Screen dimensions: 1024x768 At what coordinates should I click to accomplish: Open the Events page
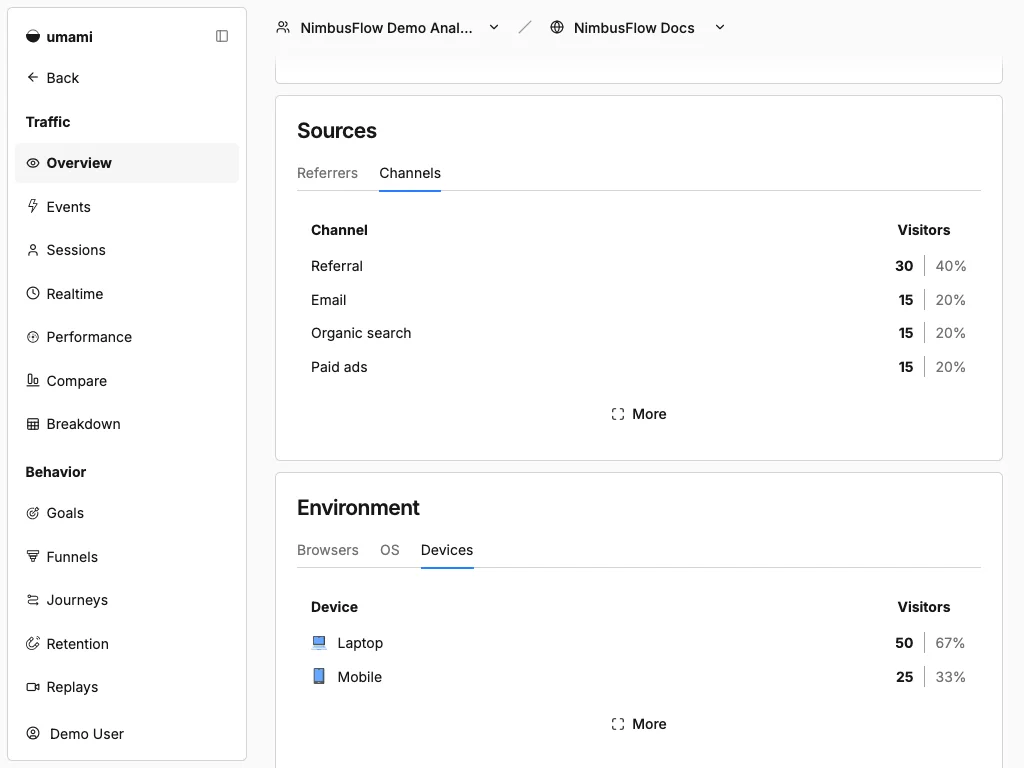[x=127, y=206]
